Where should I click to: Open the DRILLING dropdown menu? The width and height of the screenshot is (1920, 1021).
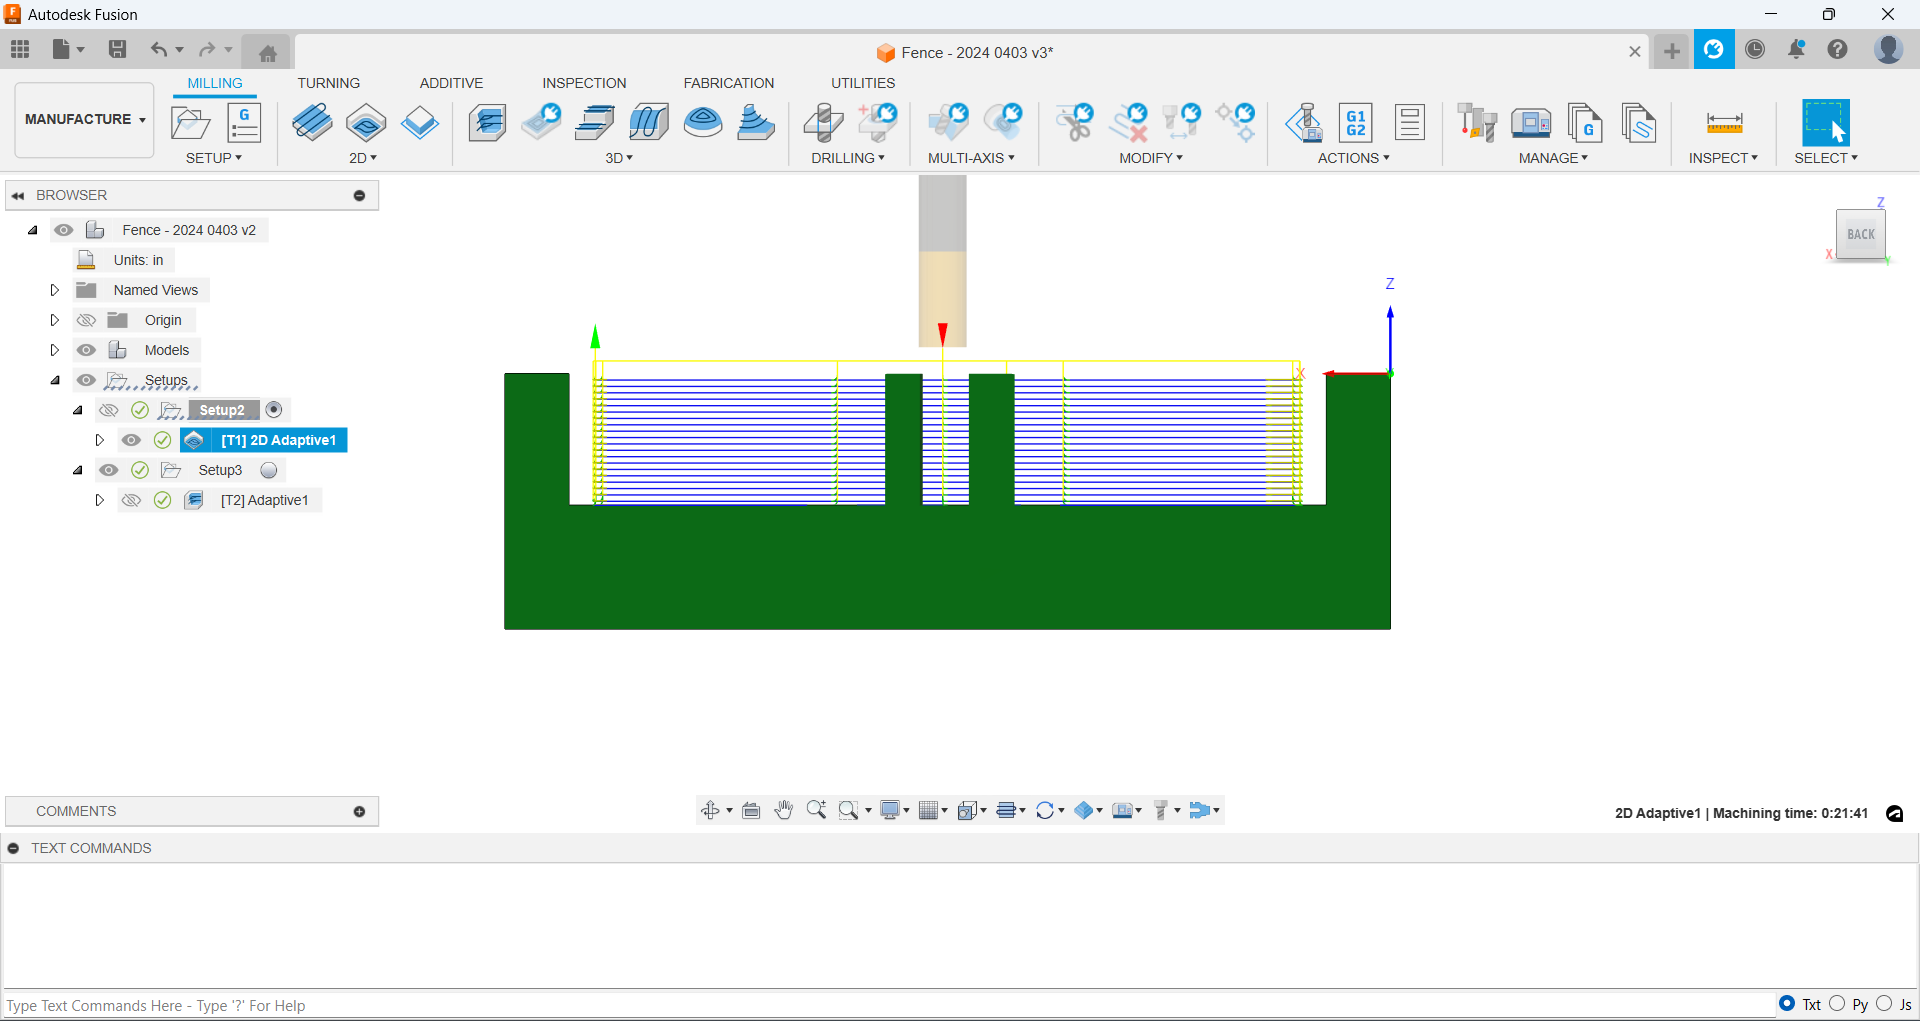848,158
